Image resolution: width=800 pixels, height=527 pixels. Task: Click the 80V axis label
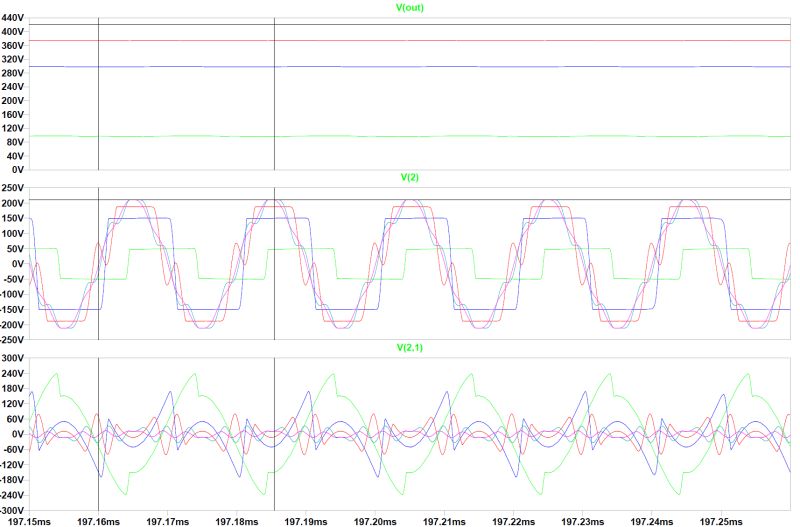[x=15, y=142]
